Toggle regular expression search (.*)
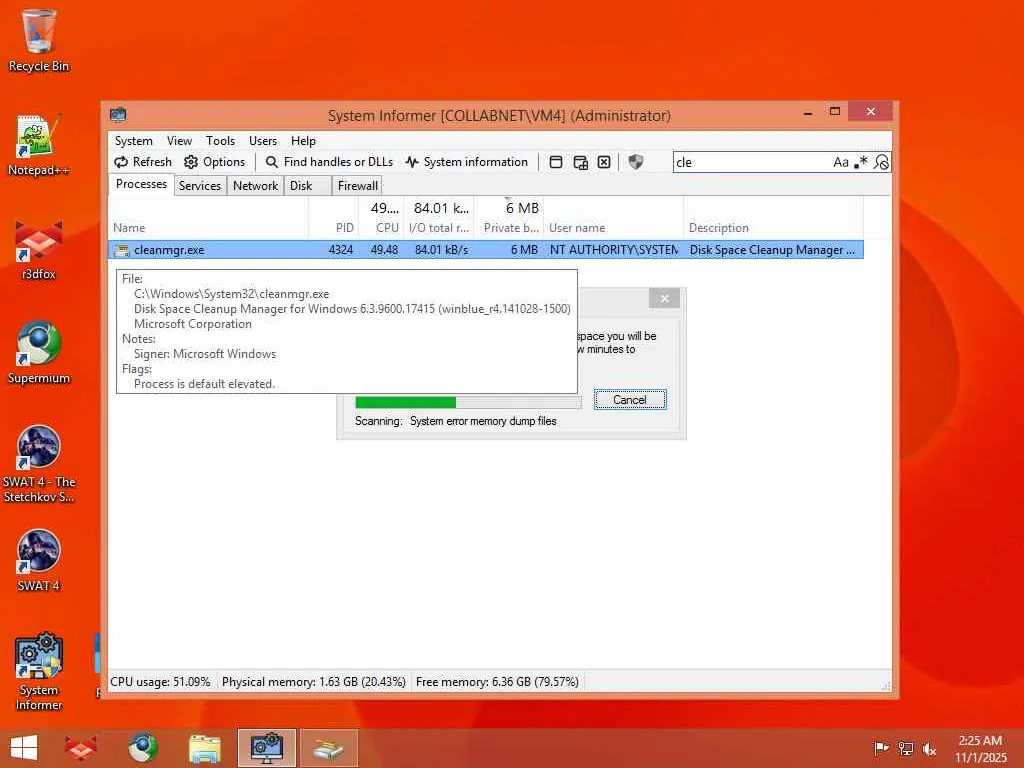Viewport: 1024px width, 768px height. tap(861, 162)
